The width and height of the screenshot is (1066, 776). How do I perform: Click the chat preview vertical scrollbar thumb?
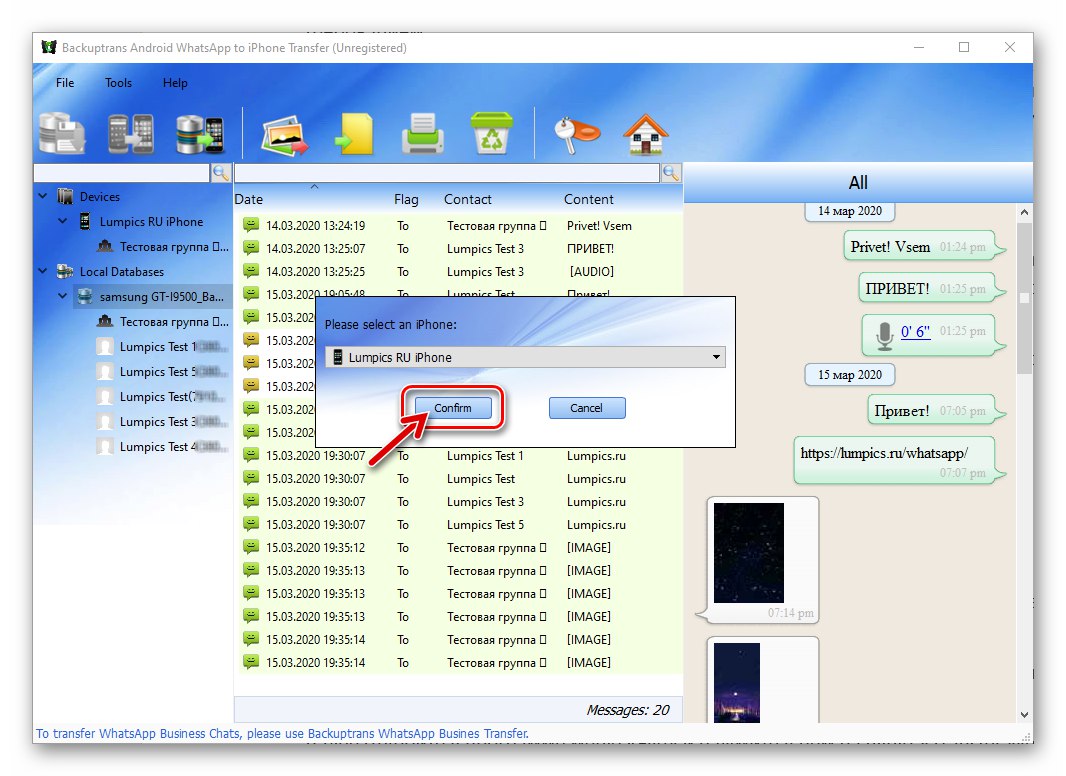point(1025,297)
